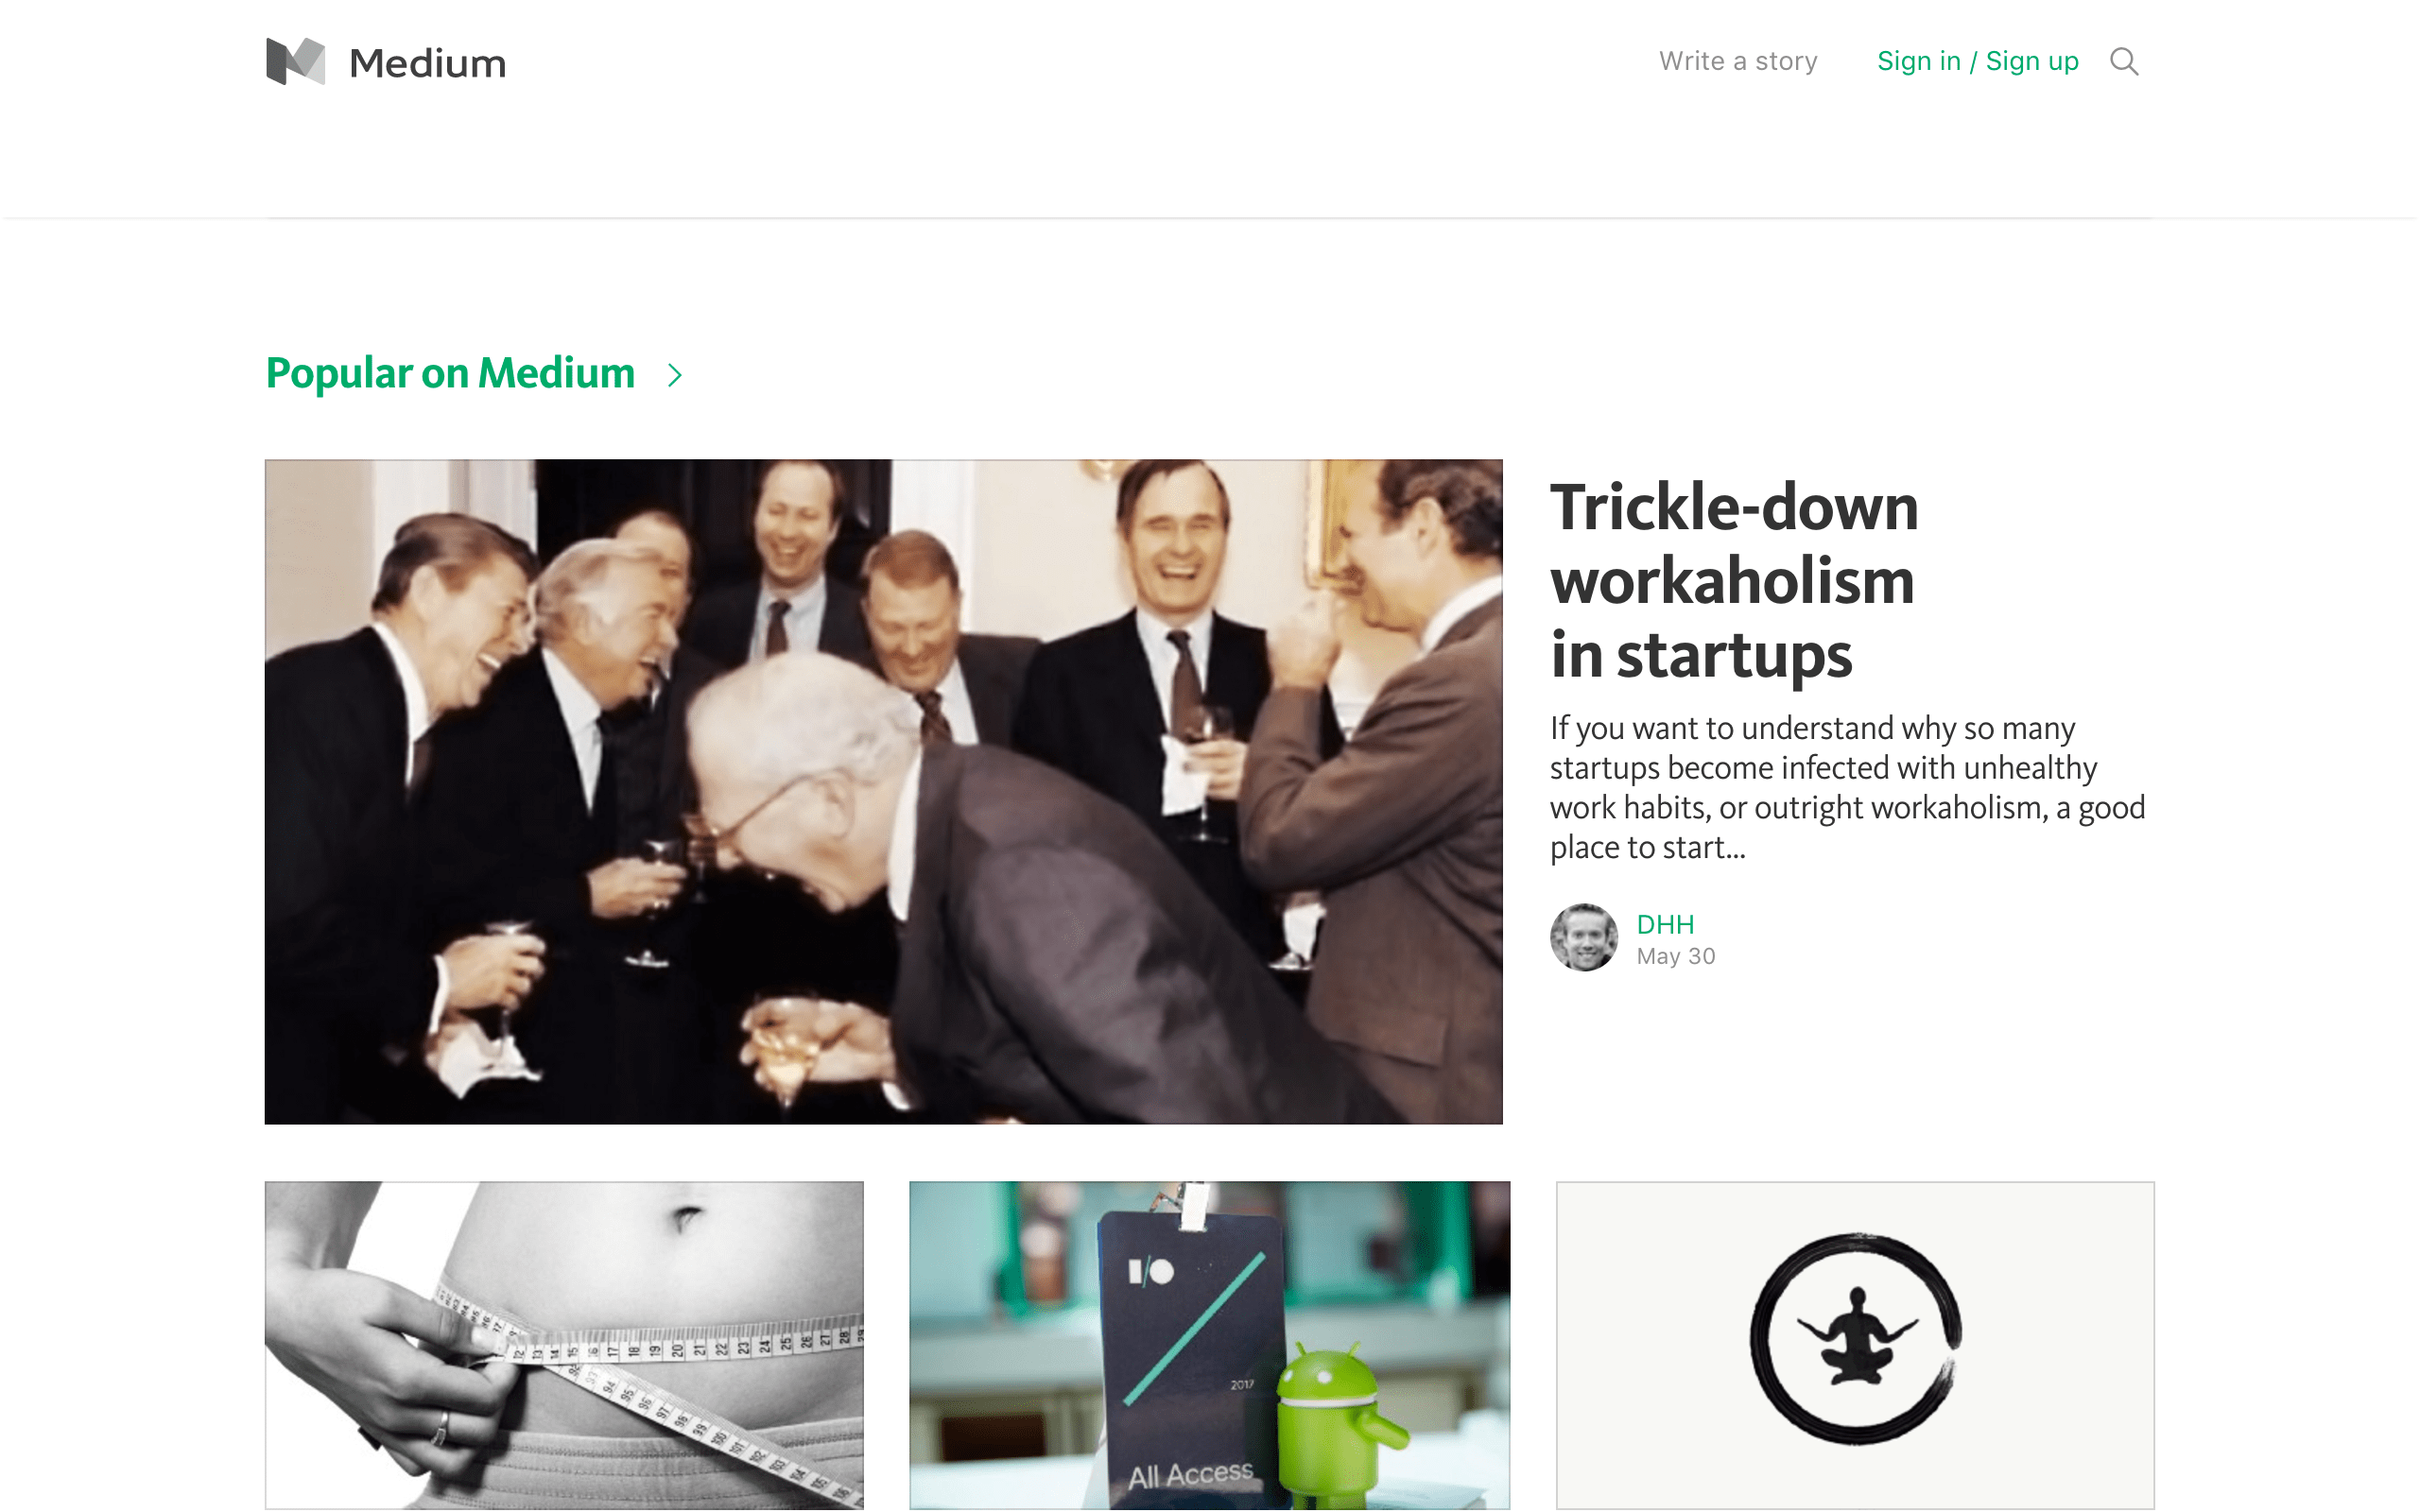Open the DHH author name link
The width and height of the screenshot is (2420, 1512).
click(1665, 925)
